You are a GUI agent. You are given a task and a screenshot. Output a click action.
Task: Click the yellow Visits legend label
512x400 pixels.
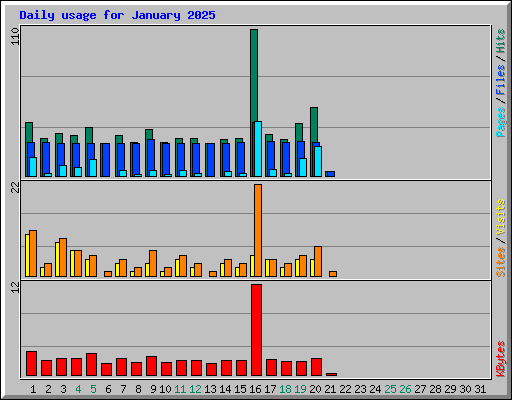coord(500,217)
